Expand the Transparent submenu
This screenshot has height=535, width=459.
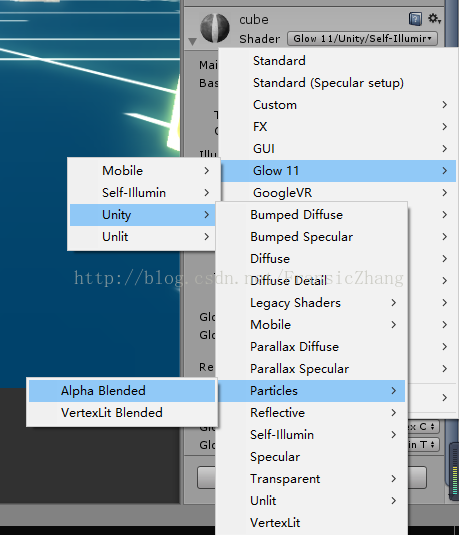(311, 479)
